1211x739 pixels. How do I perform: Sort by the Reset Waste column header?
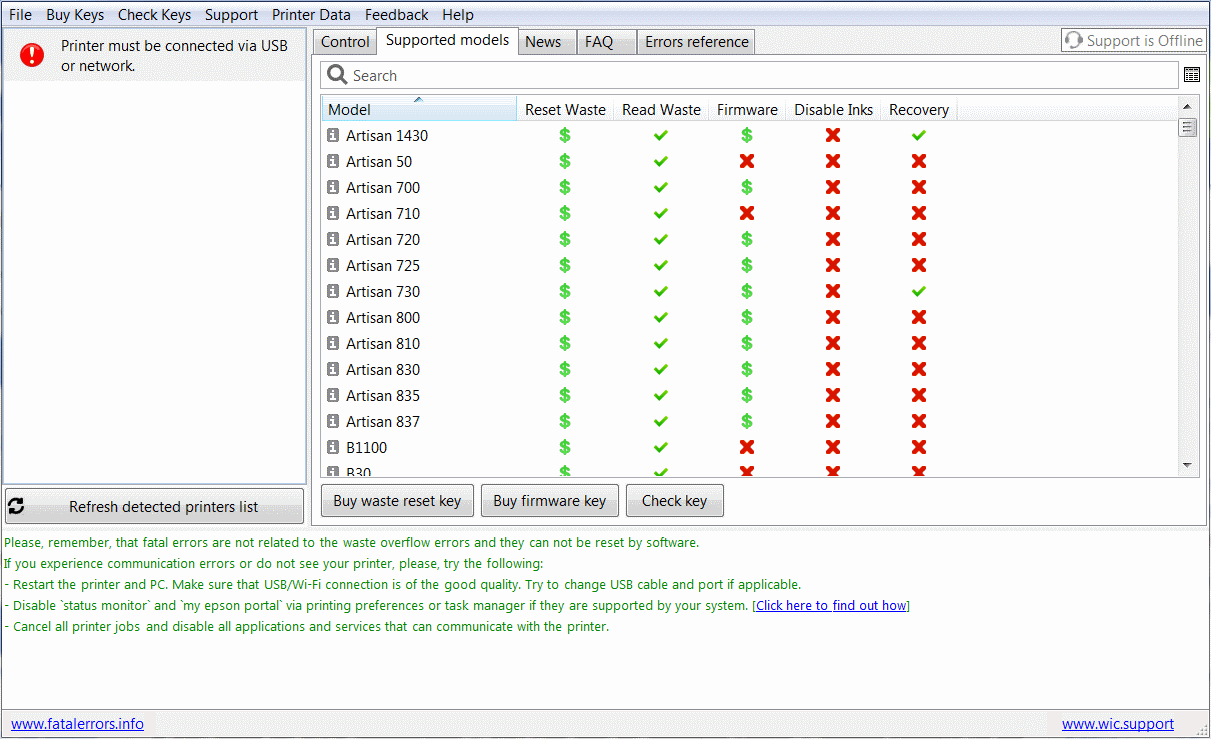click(565, 110)
